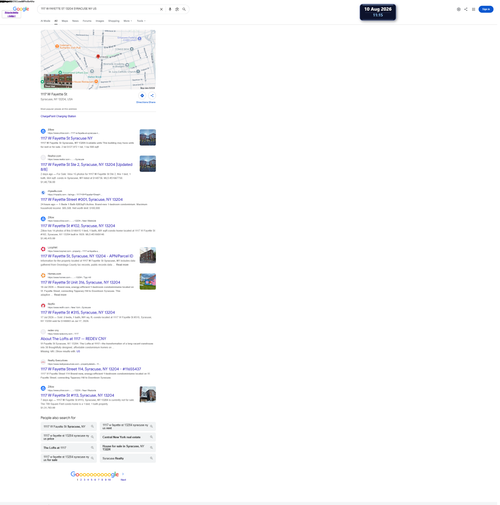Image resolution: width=500 pixels, height=505 pixels.
Task: Open '1117 W Fayette Street #001' result
Action: point(82,200)
